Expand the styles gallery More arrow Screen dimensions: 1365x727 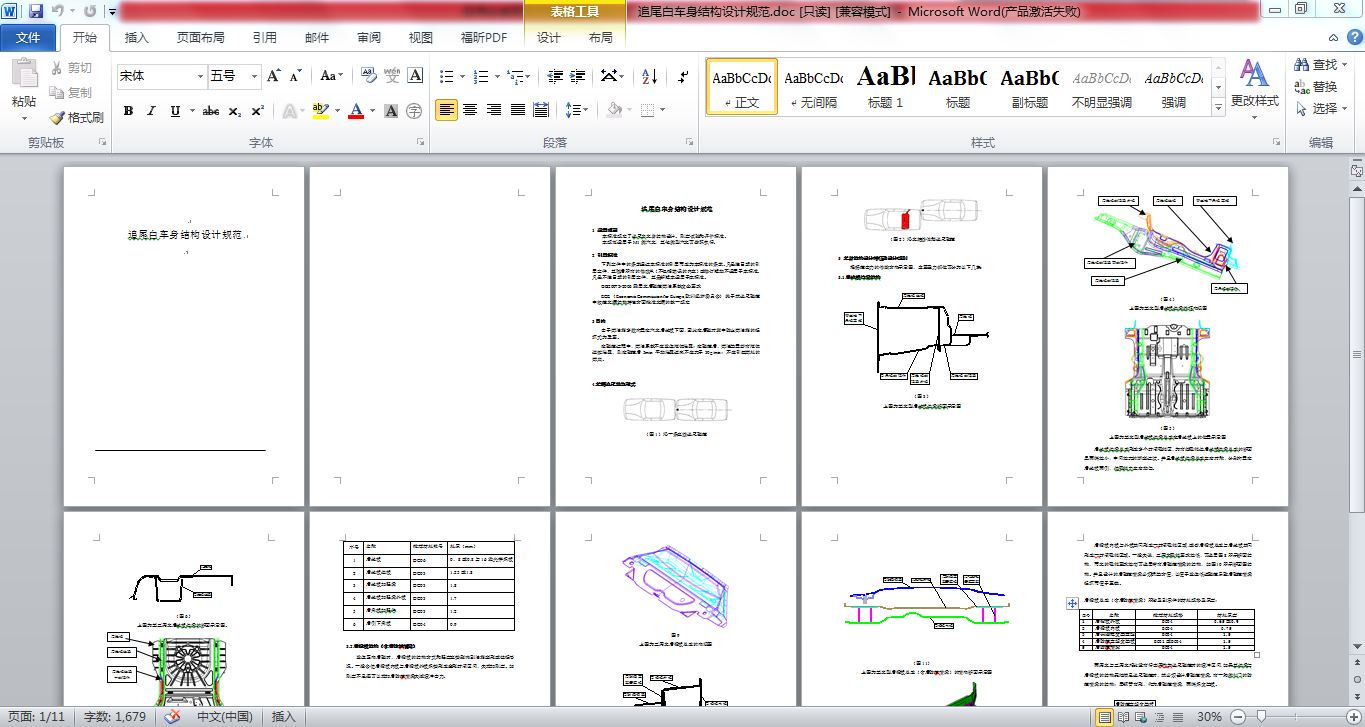pyautogui.click(x=1217, y=108)
